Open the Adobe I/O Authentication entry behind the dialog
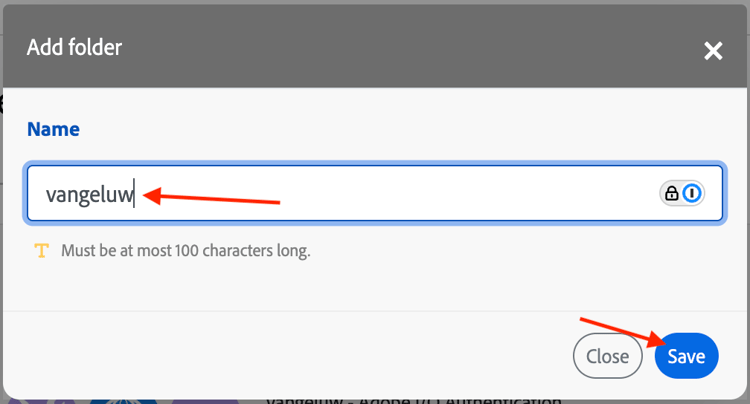This screenshot has height=404, width=750. click(414, 400)
